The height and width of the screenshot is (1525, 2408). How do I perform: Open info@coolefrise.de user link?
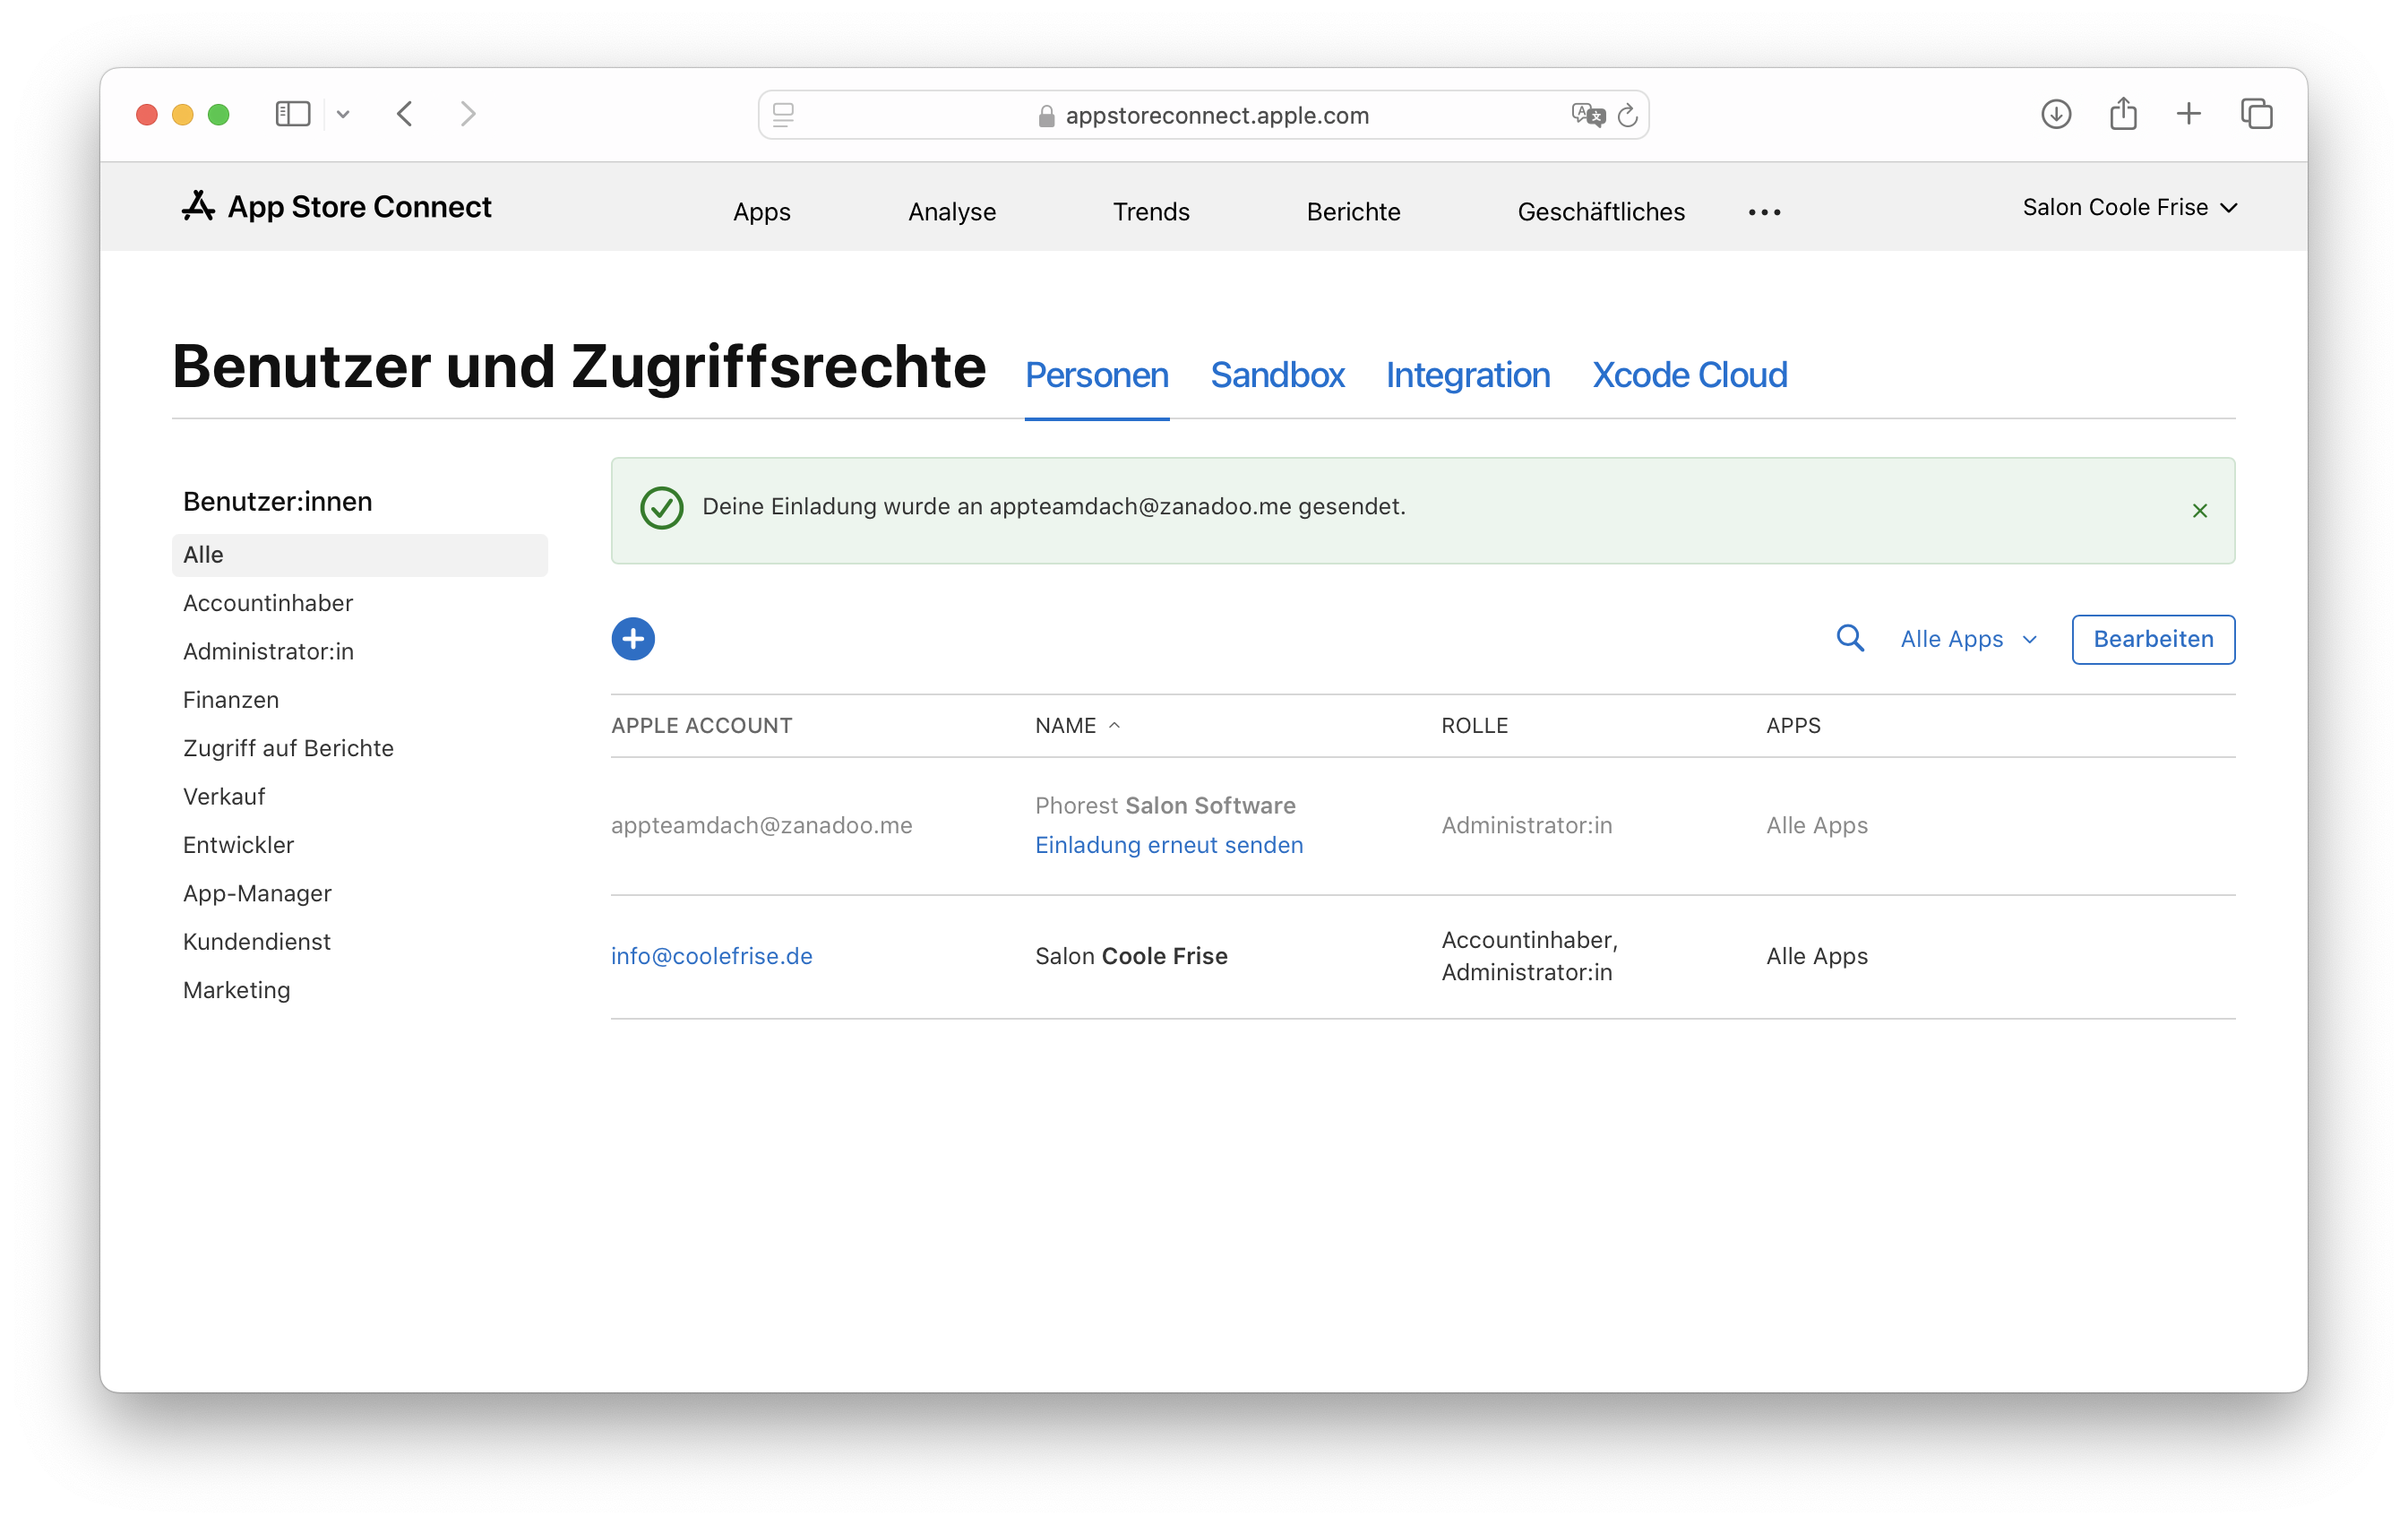point(711,956)
